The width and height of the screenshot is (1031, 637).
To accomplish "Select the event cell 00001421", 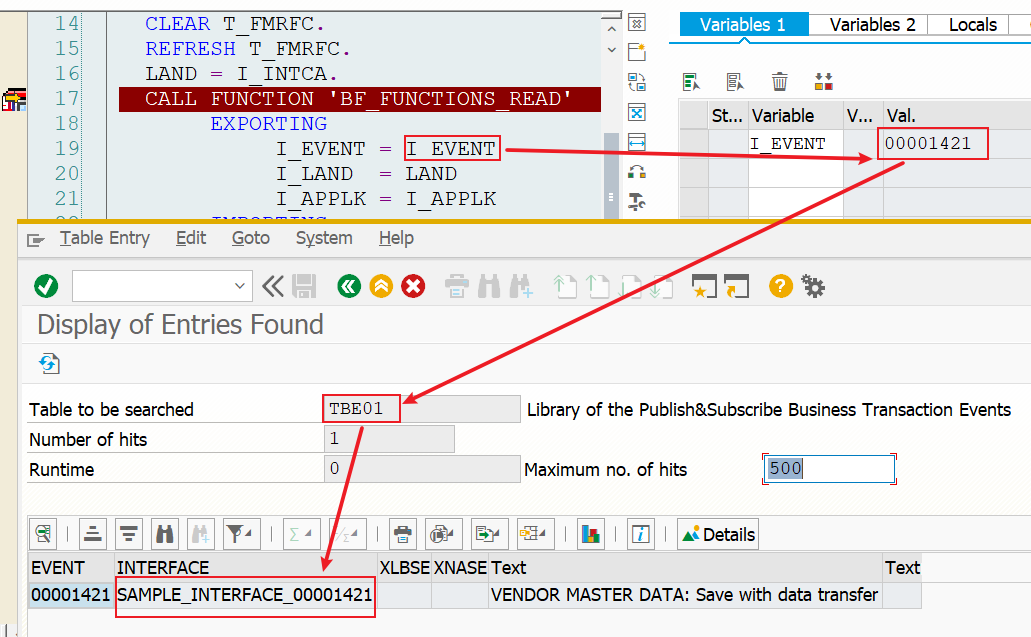I will coord(70,595).
